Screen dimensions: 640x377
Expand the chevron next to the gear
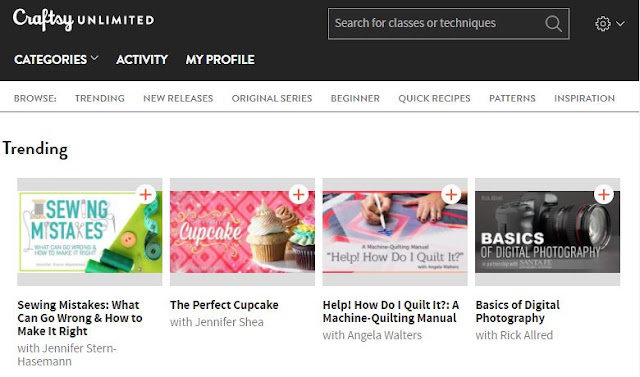[x=620, y=24]
